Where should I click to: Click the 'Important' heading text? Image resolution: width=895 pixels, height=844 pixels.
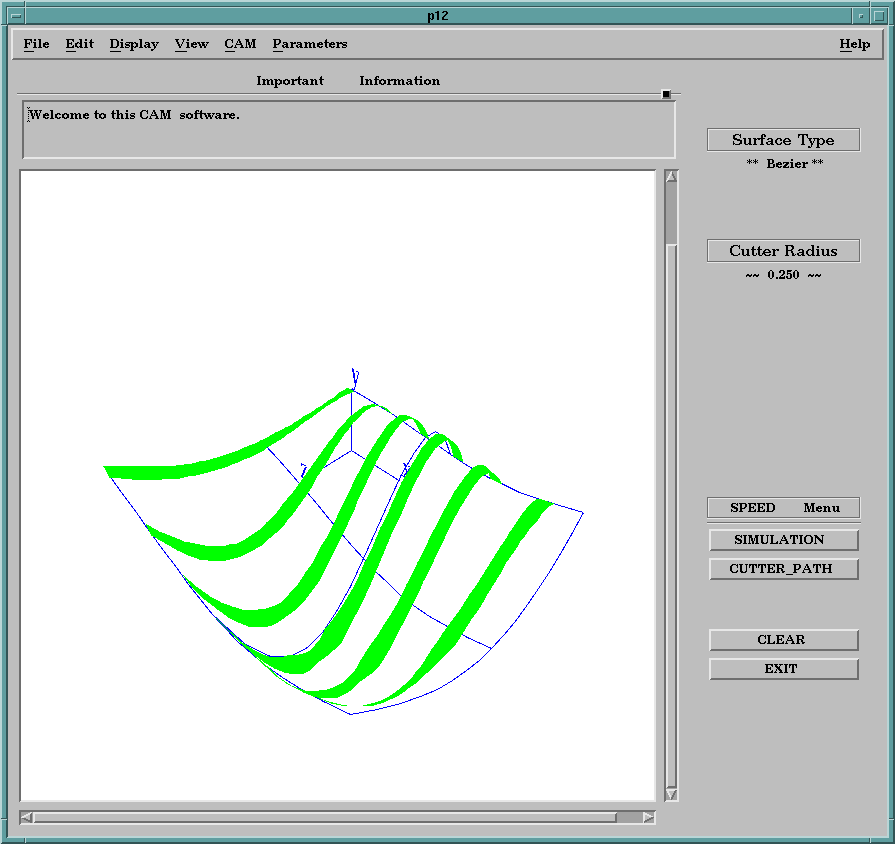tap(290, 81)
